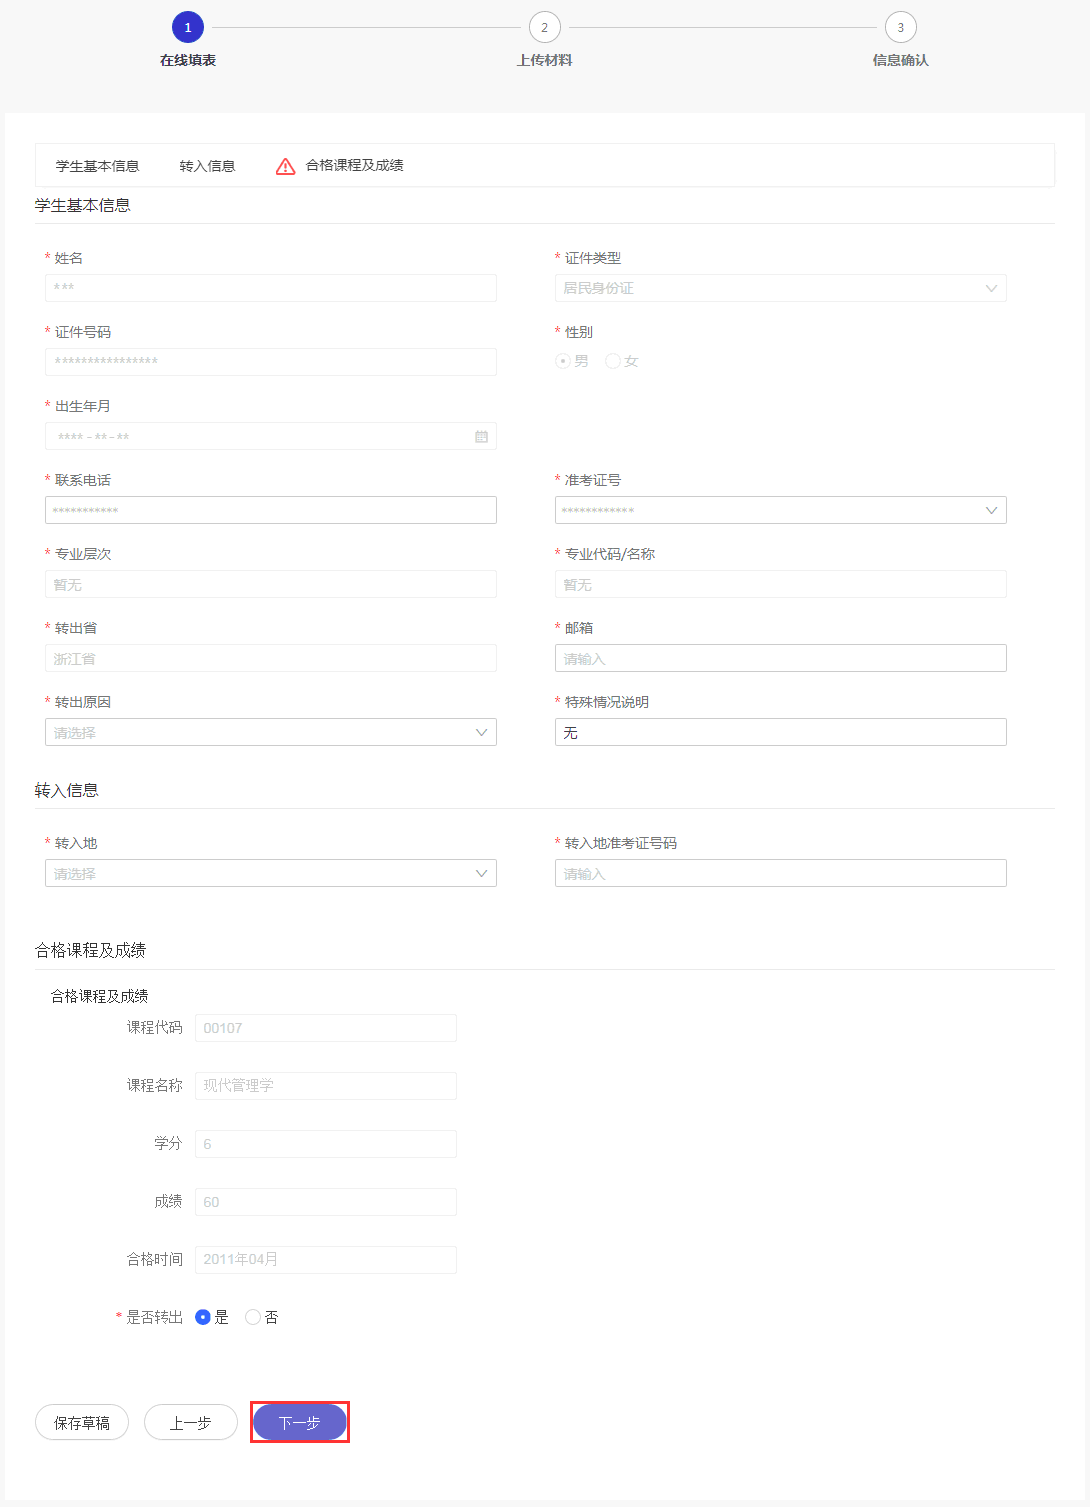Viewport: 1090px width, 1507px height.
Task: Click the 下一步 button
Action: pos(299,1422)
